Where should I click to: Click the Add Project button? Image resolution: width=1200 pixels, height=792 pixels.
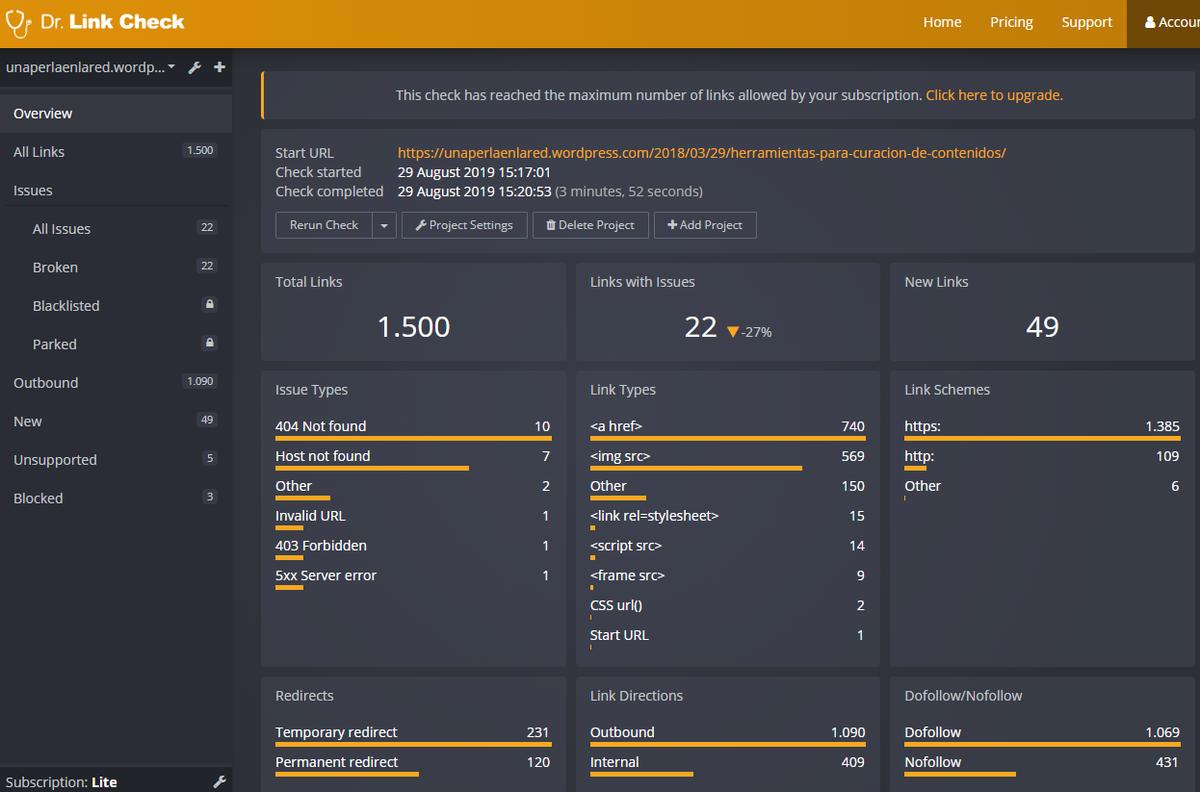(x=705, y=225)
